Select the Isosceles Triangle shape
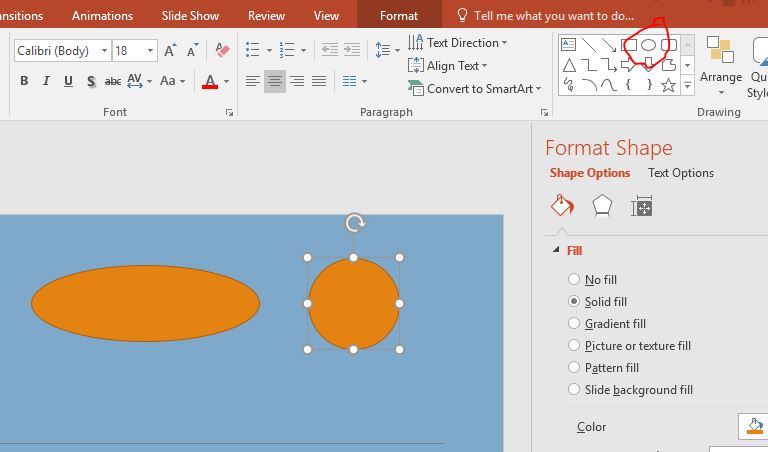 (569, 65)
